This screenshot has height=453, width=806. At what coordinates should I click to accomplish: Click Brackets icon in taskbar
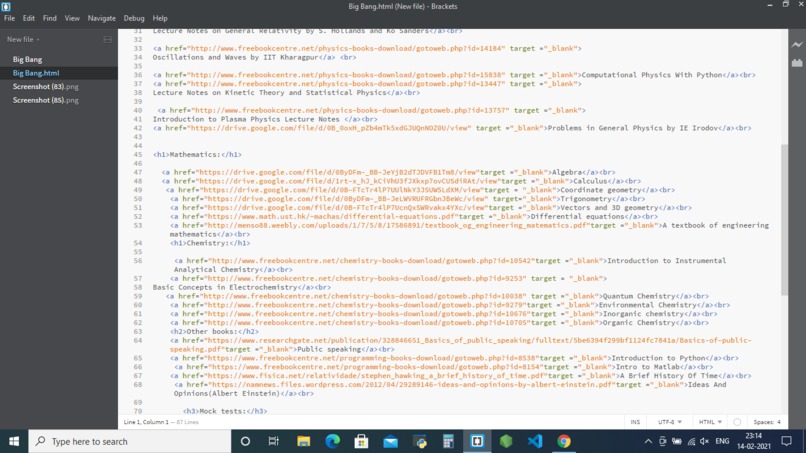point(477,441)
